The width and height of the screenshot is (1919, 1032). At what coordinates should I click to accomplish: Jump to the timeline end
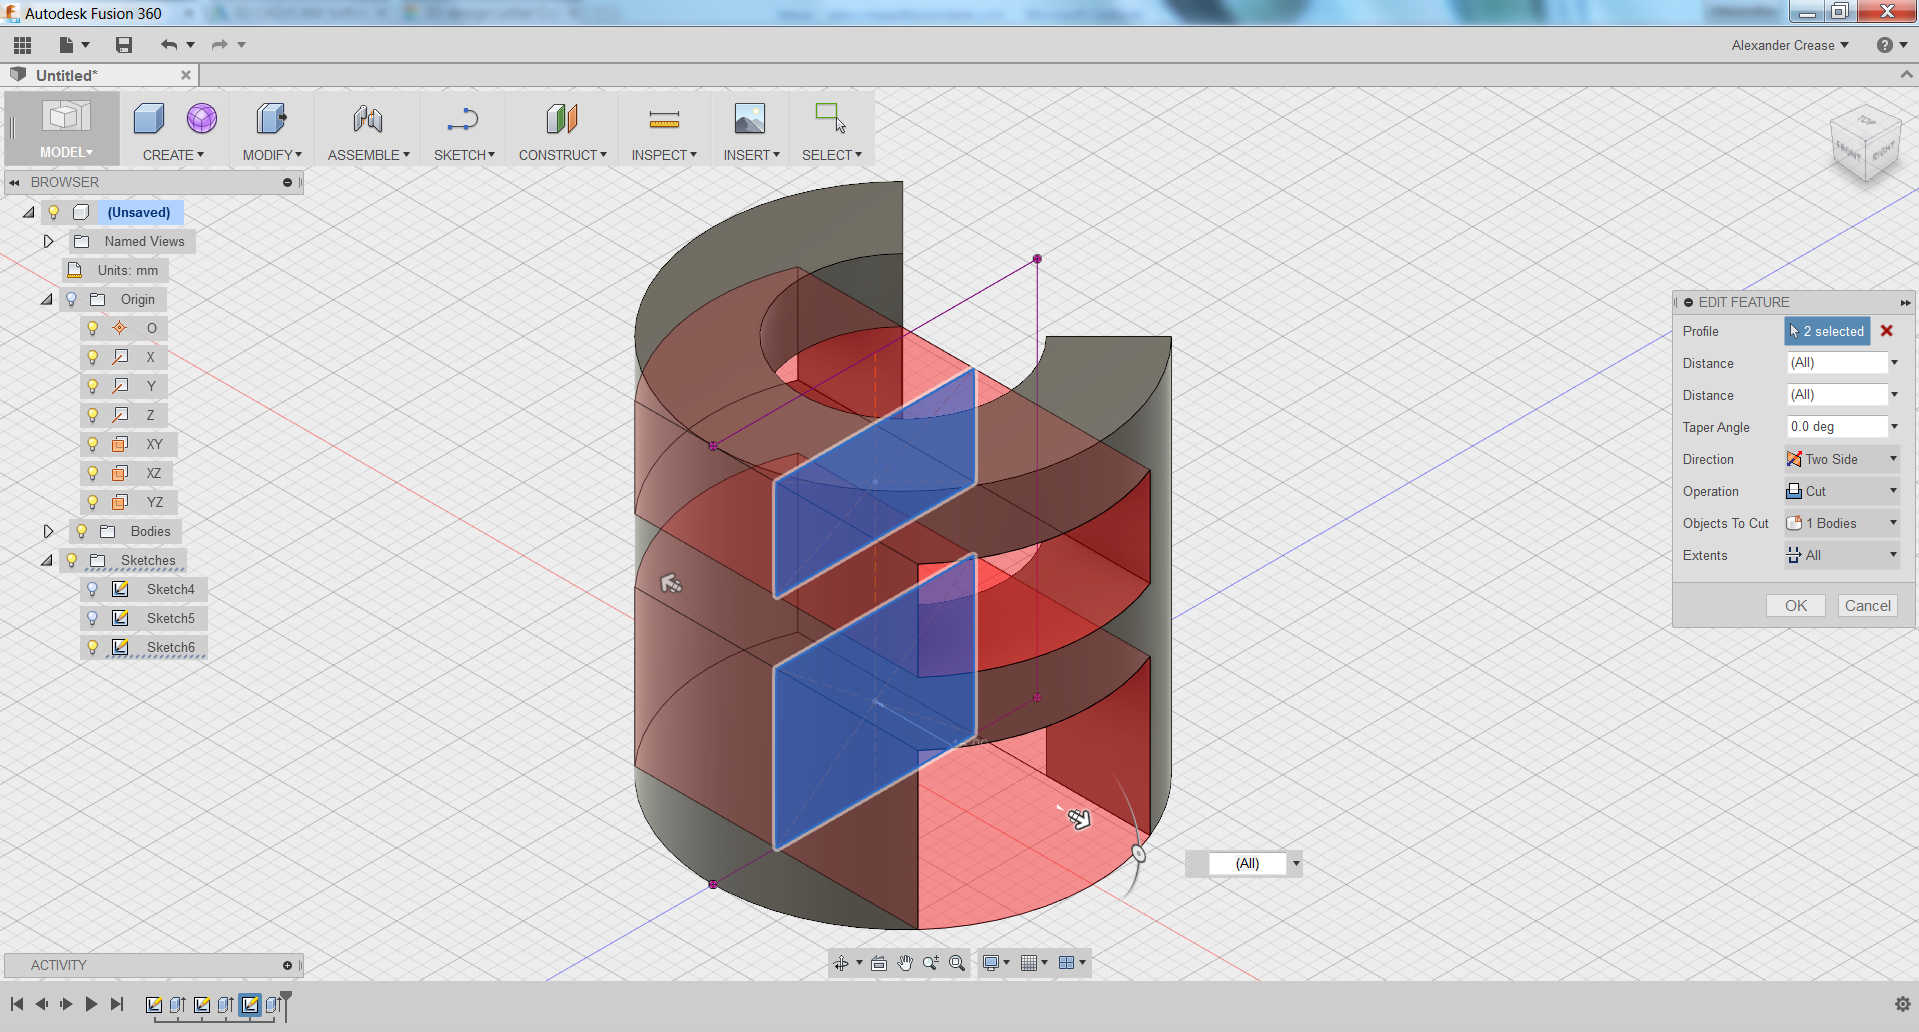coord(117,1004)
